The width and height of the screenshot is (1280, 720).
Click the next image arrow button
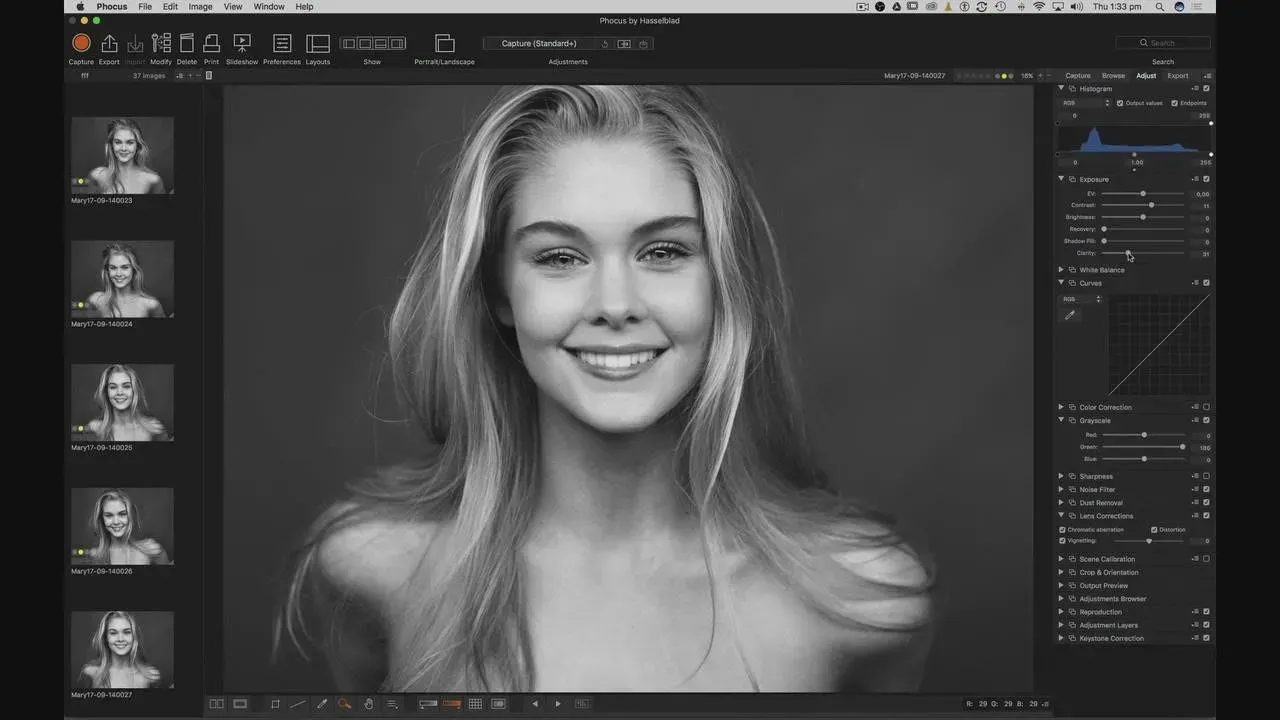558,704
